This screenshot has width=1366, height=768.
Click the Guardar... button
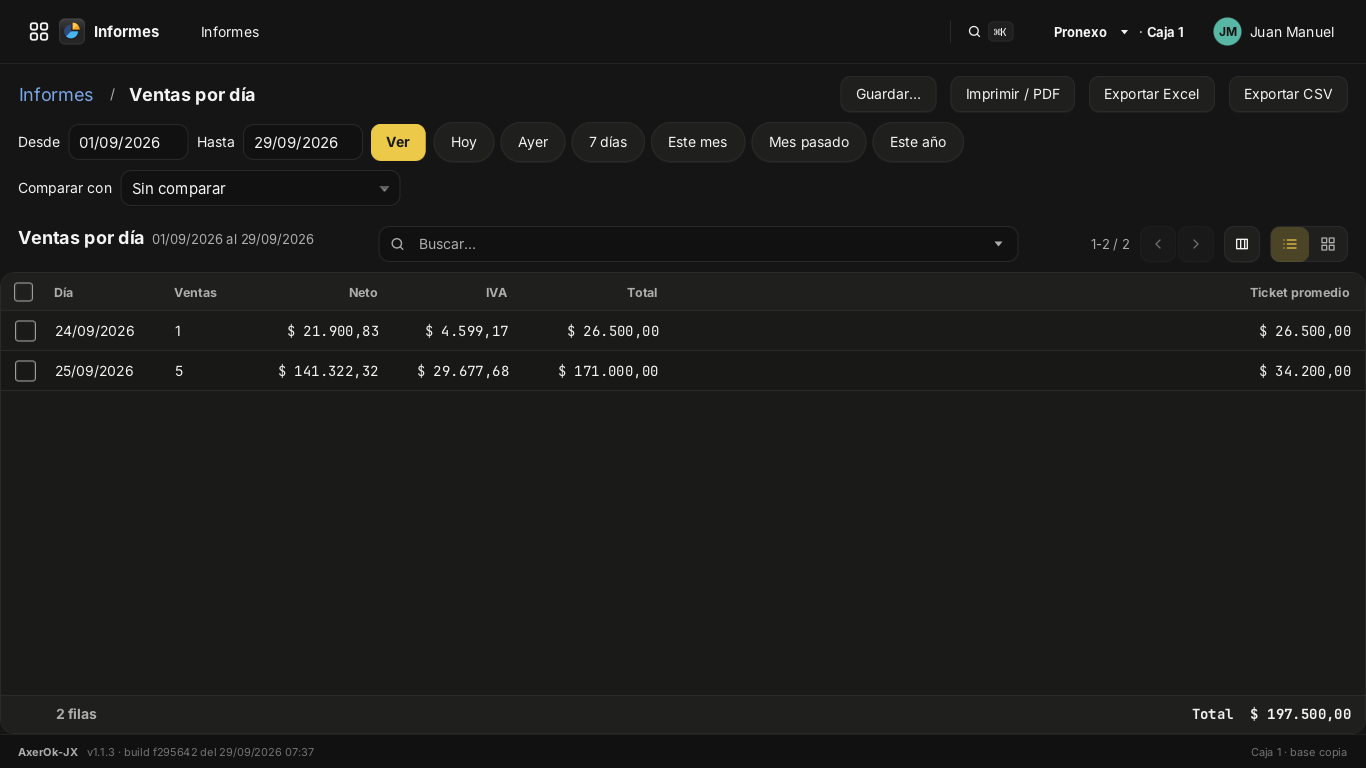(888, 94)
